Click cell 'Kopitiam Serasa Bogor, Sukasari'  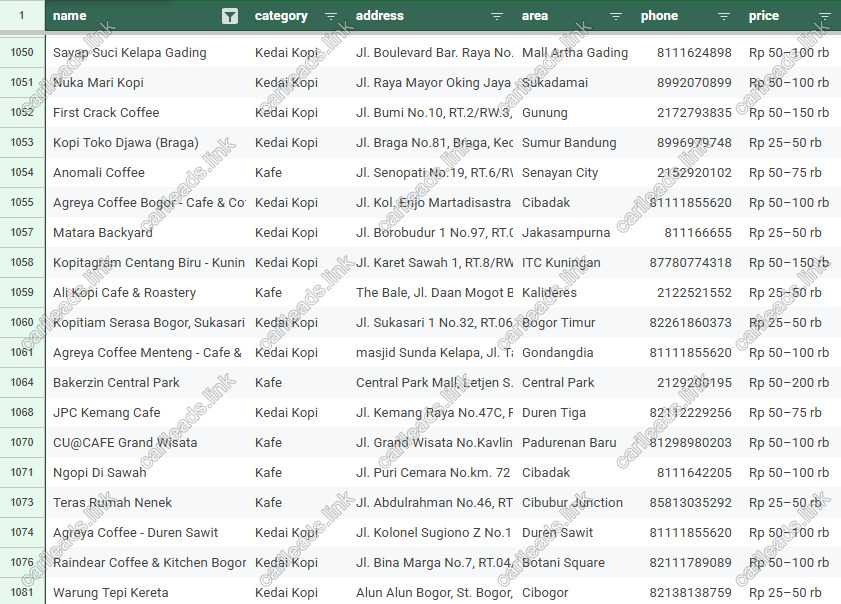point(146,323)
